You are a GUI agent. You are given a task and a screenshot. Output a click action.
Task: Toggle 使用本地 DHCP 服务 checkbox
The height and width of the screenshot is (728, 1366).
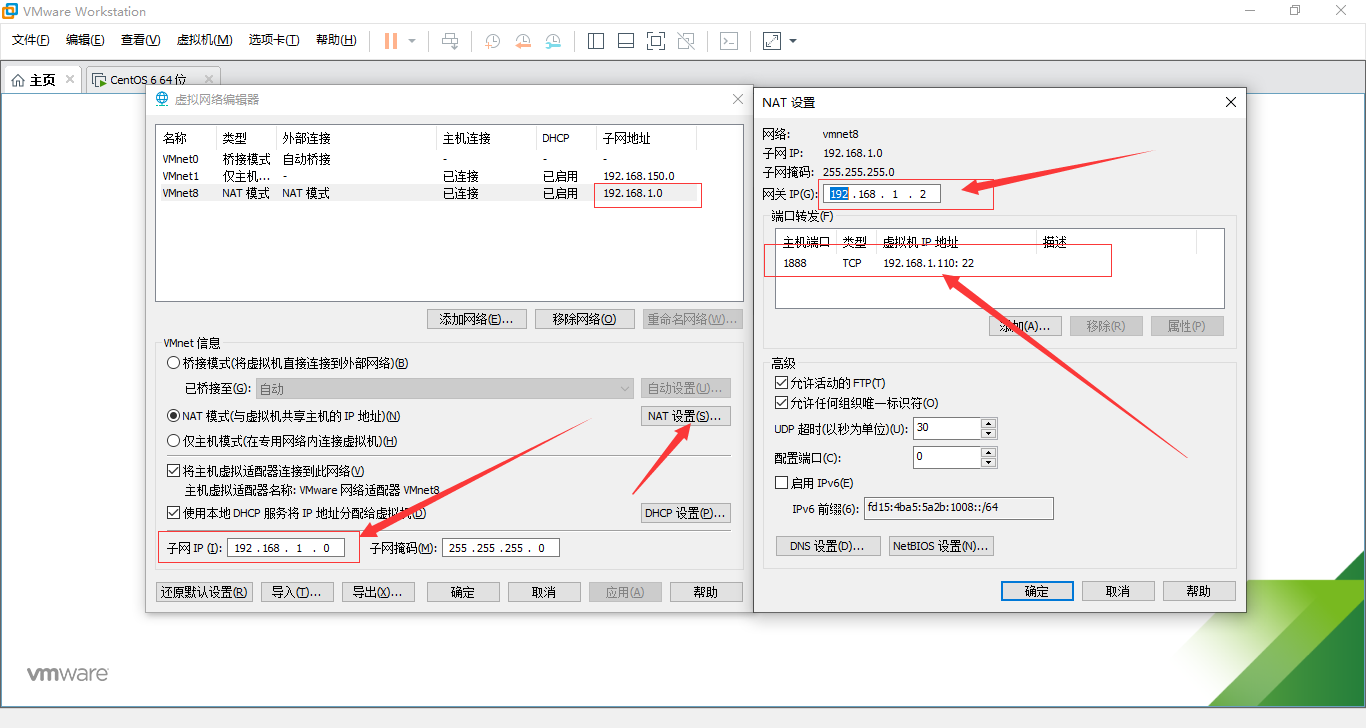pos(174,513)
